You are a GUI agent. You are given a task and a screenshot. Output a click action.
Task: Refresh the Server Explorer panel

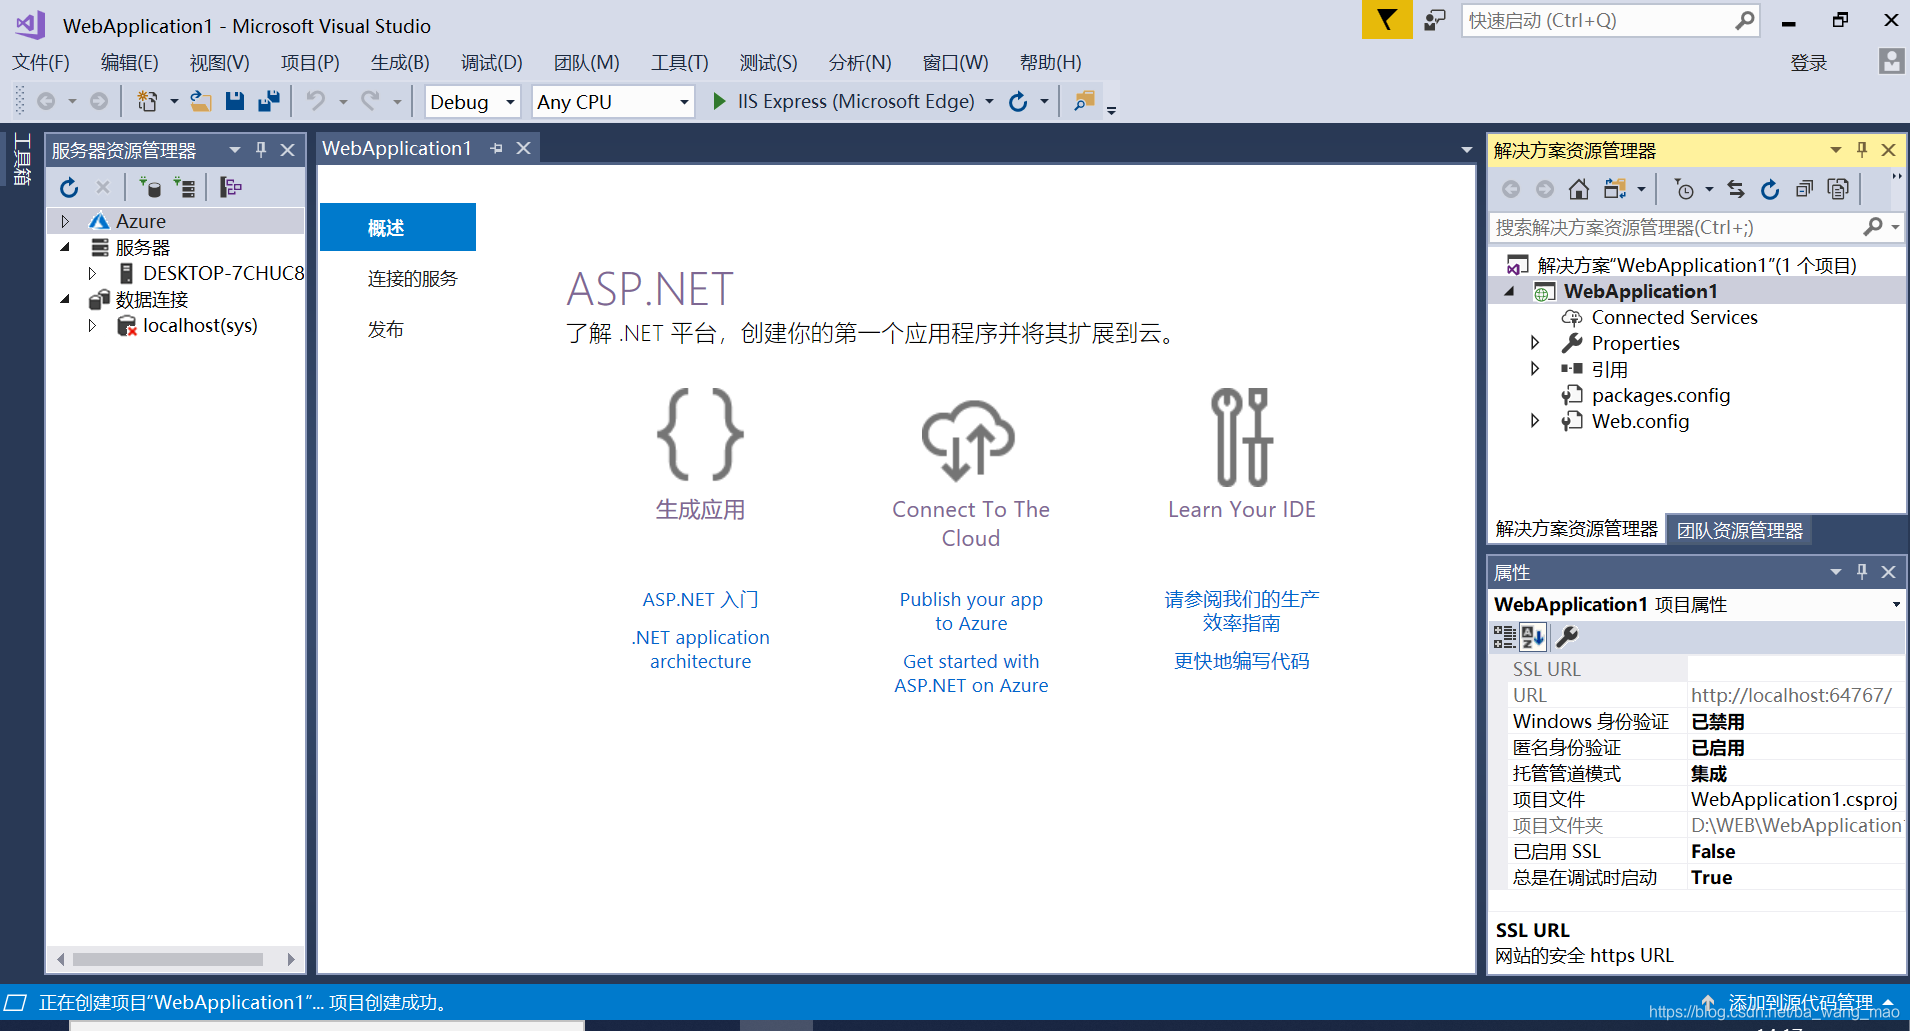(69, 187)
